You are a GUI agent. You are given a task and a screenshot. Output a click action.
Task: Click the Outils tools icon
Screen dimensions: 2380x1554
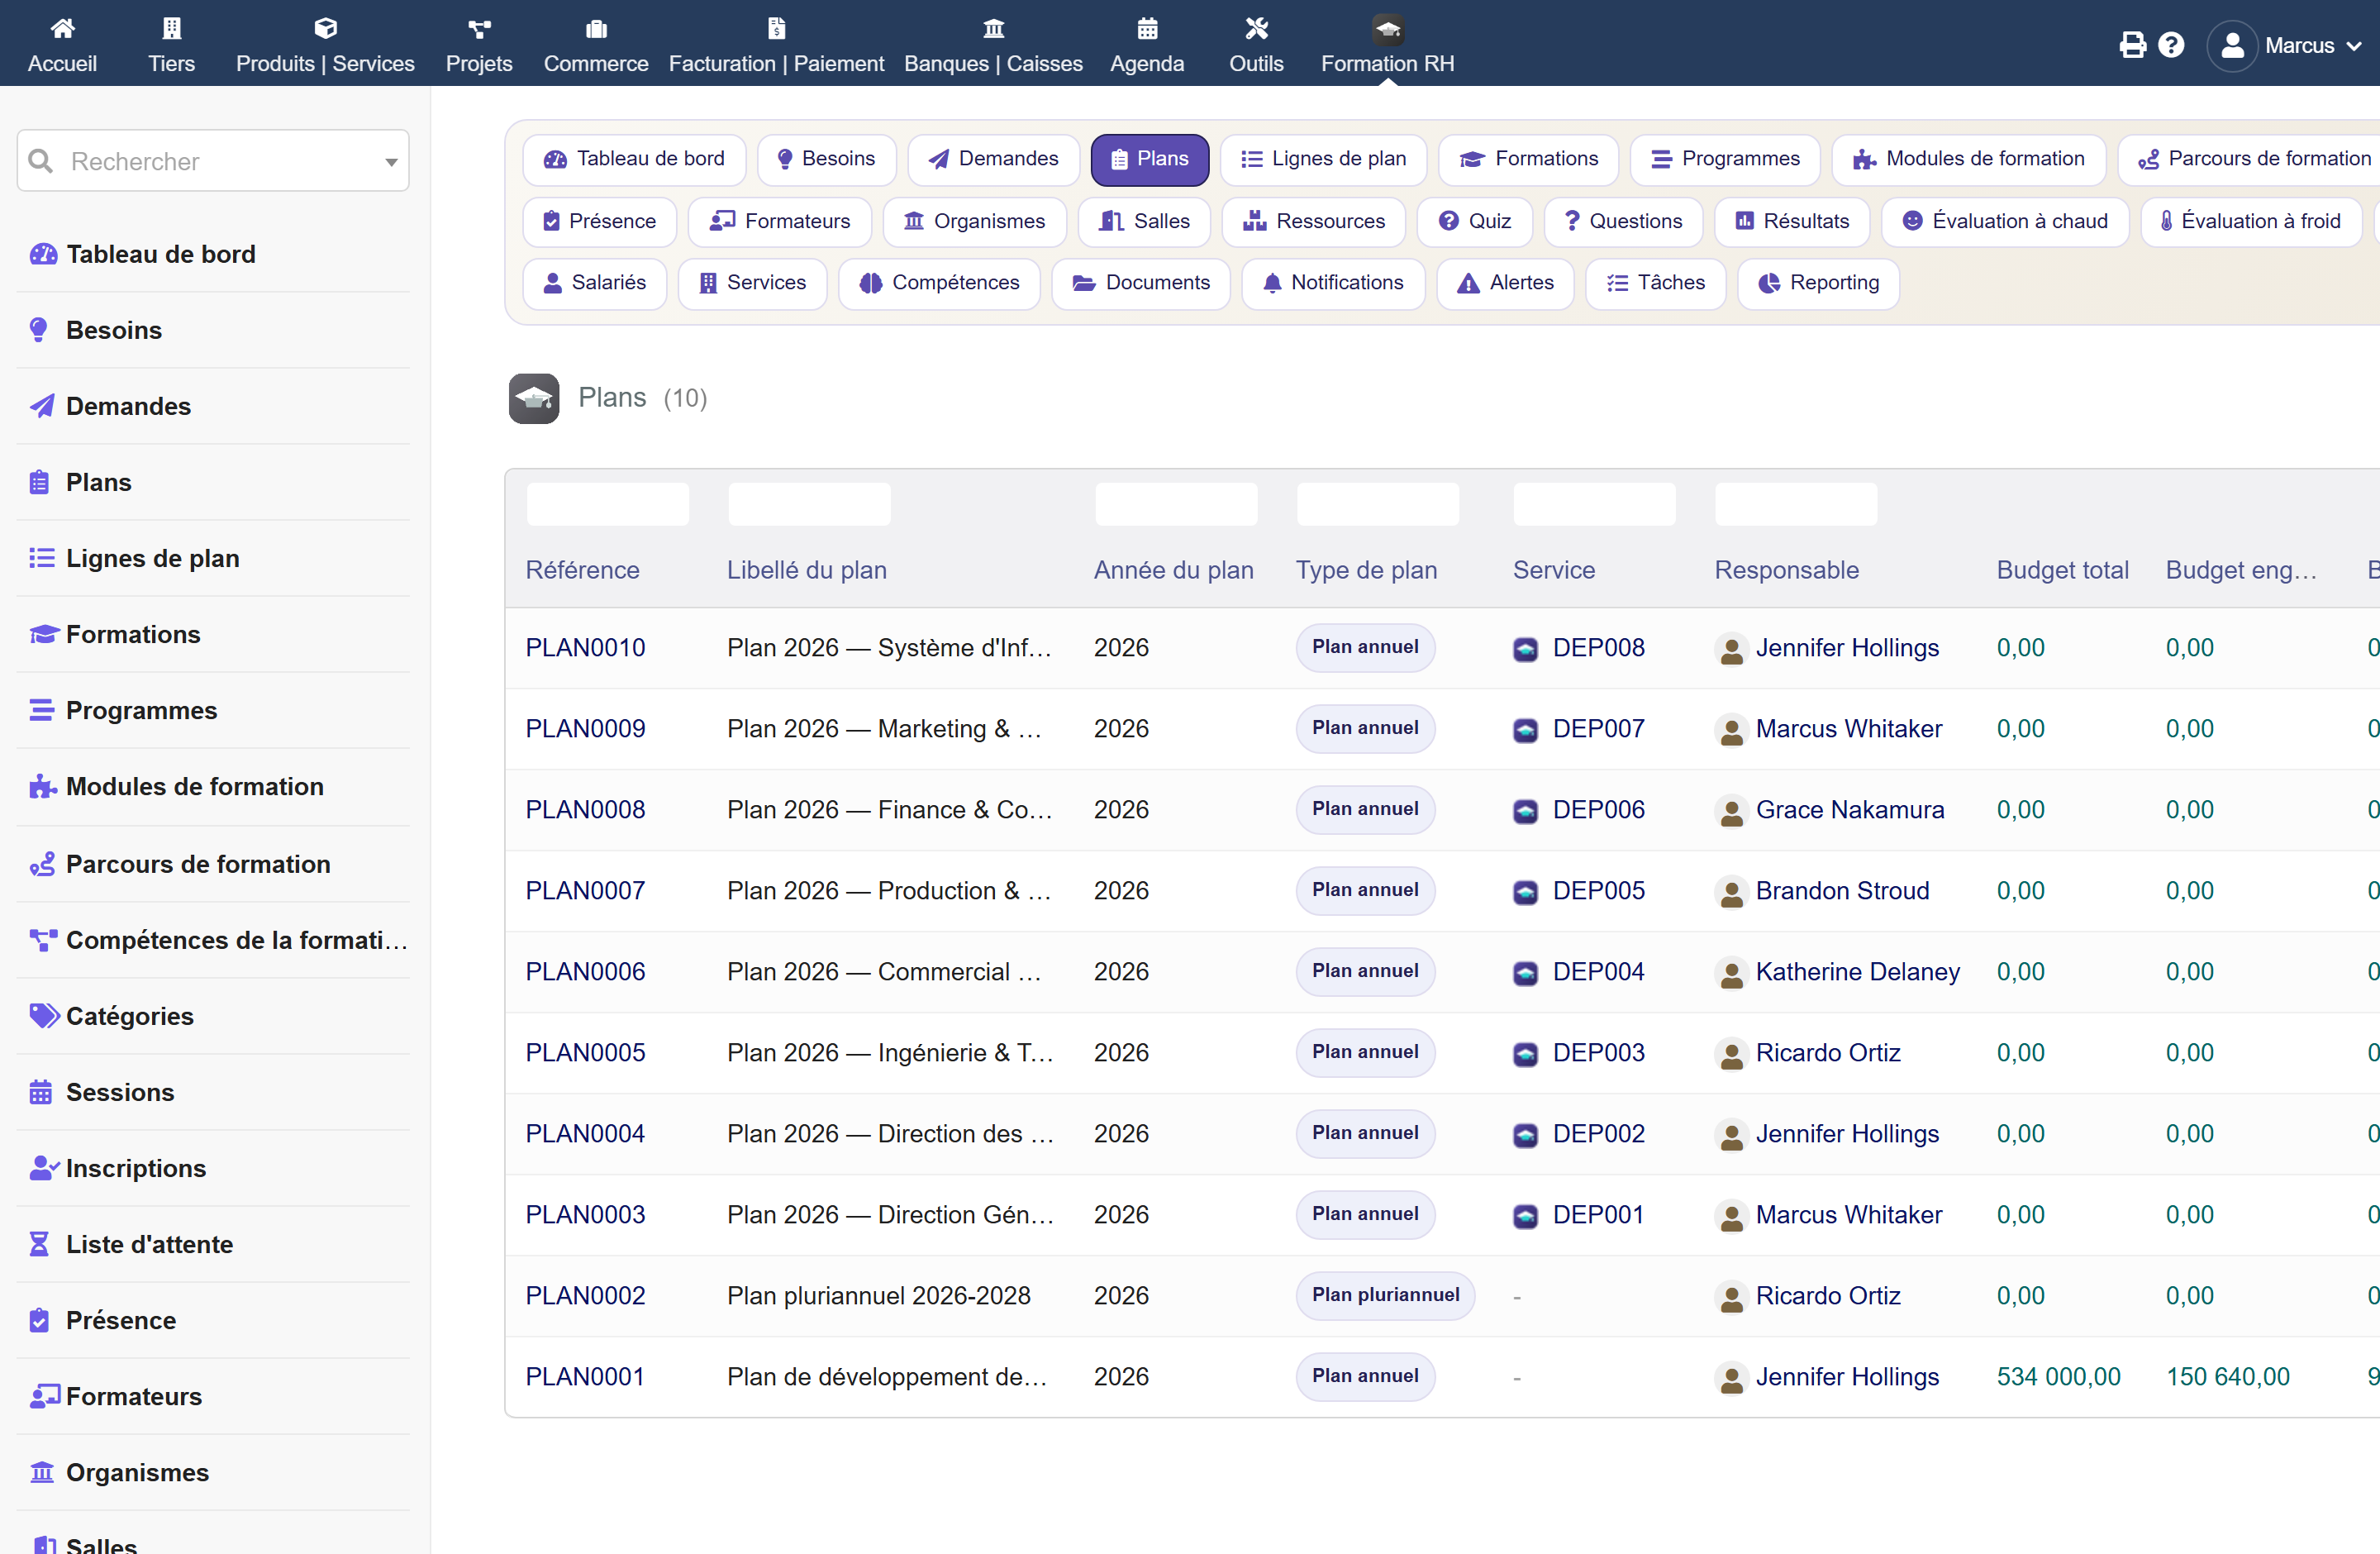(1256, 28)
